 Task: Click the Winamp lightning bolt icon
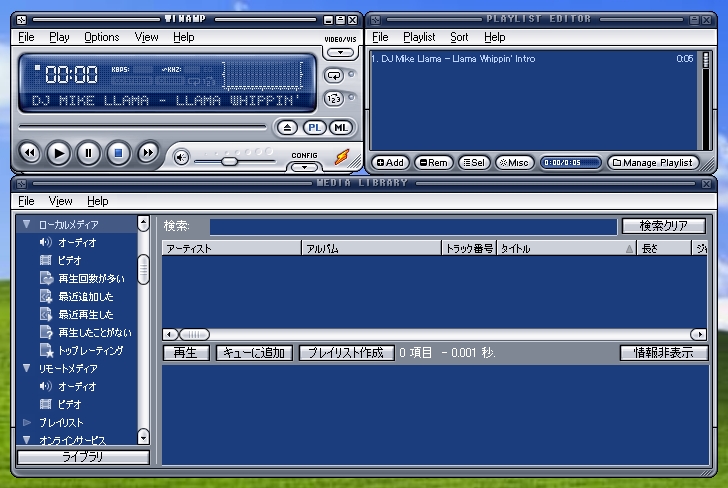click(342, 157)
